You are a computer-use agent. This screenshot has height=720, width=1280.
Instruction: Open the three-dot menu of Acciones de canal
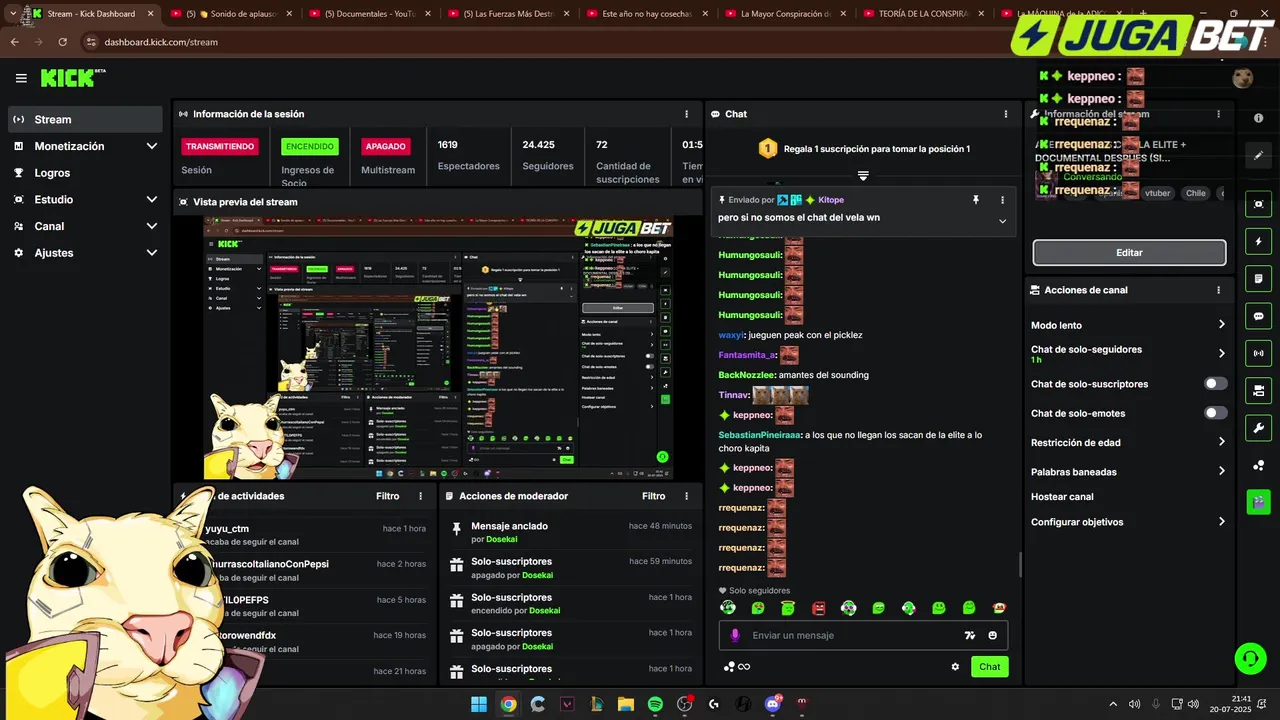(1218, 290)
